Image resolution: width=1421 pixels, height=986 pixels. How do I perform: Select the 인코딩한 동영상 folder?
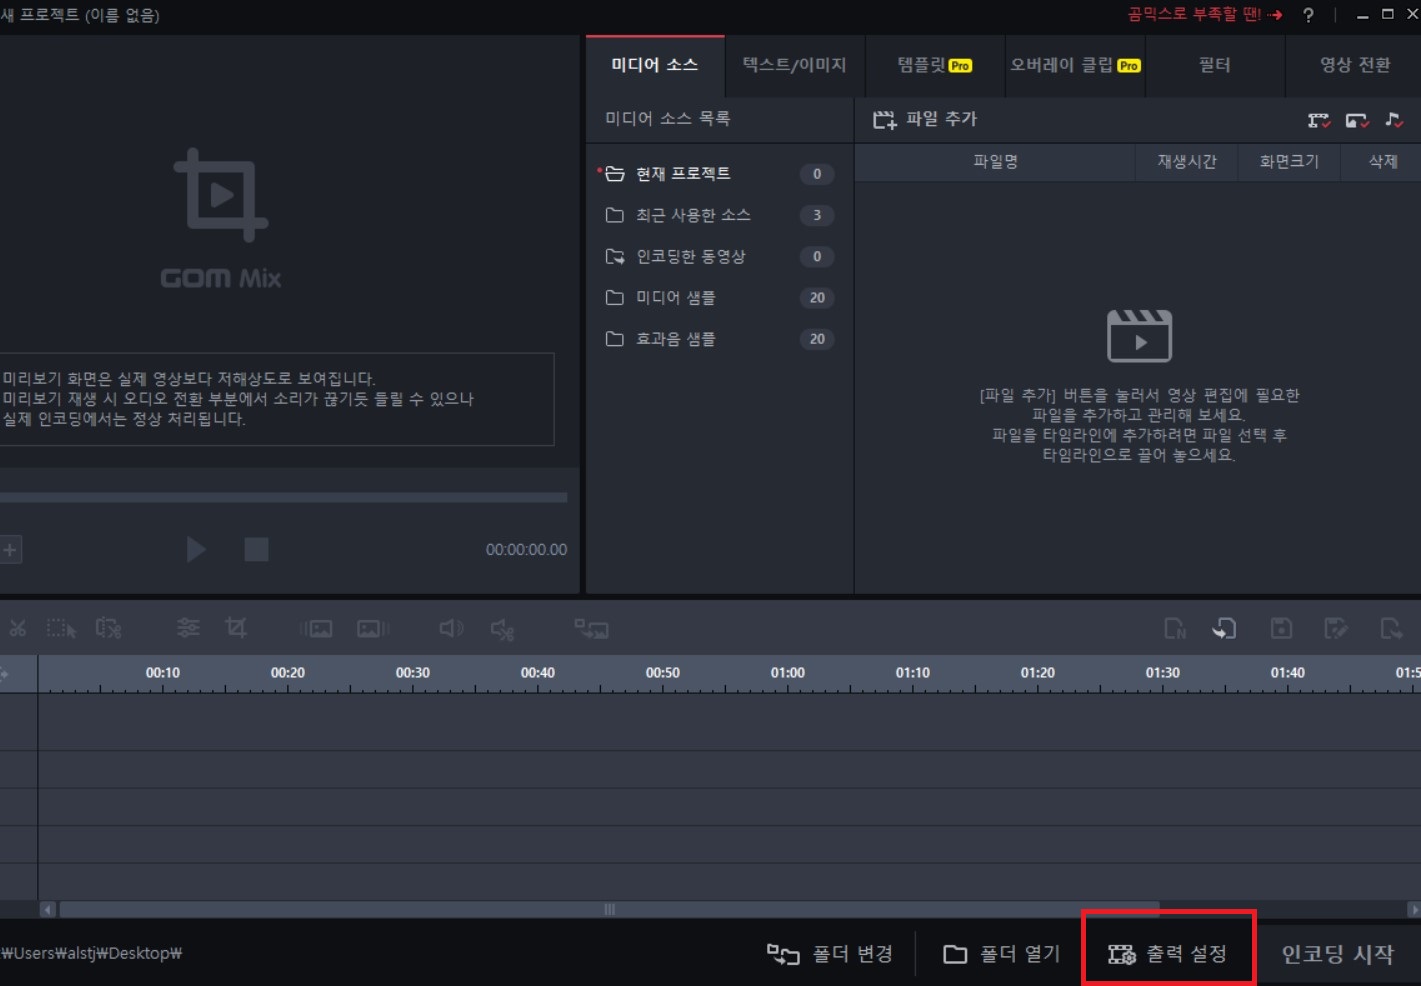(x=719, y=257)
